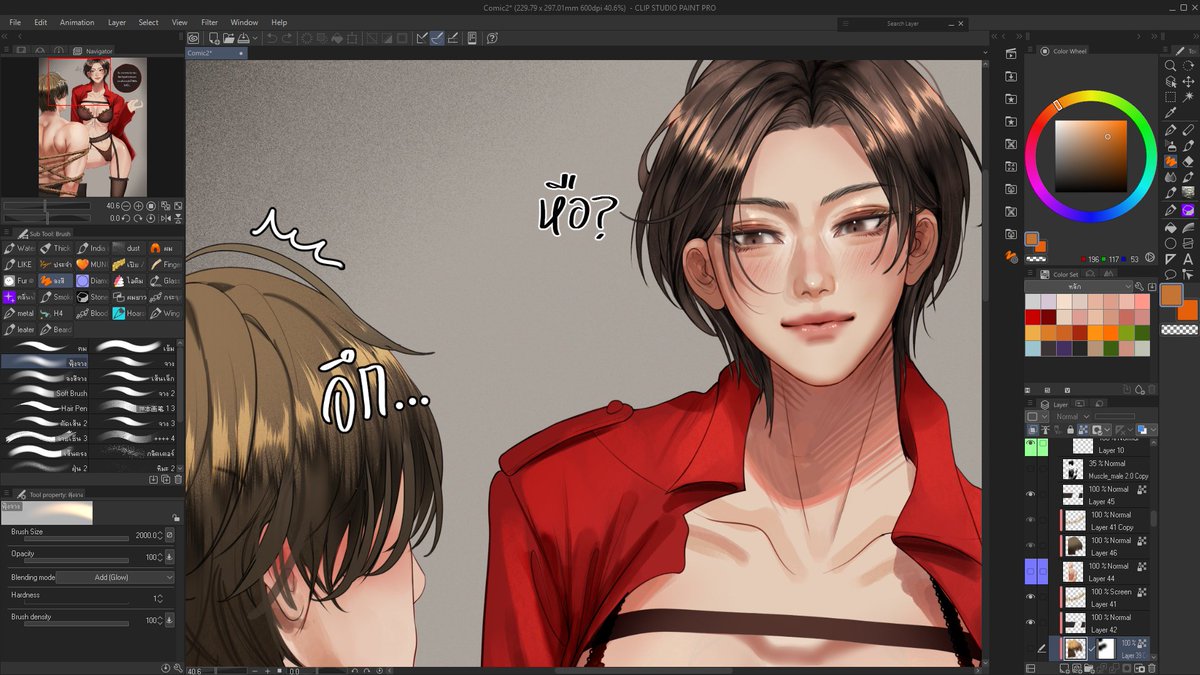Toggle snap to ruler icon
This screenshot has height=675, width=1200.
[x=421, y=38]
